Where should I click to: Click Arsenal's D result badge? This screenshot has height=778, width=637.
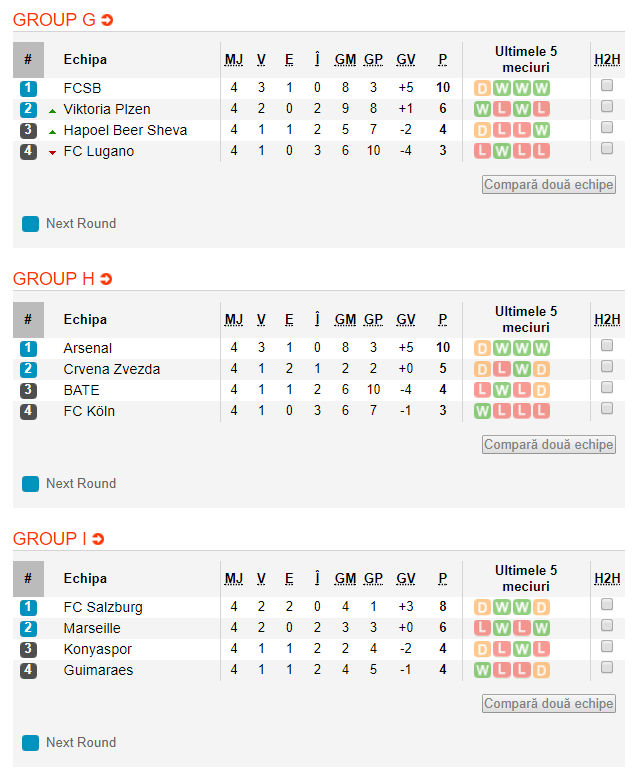[482, 348]
